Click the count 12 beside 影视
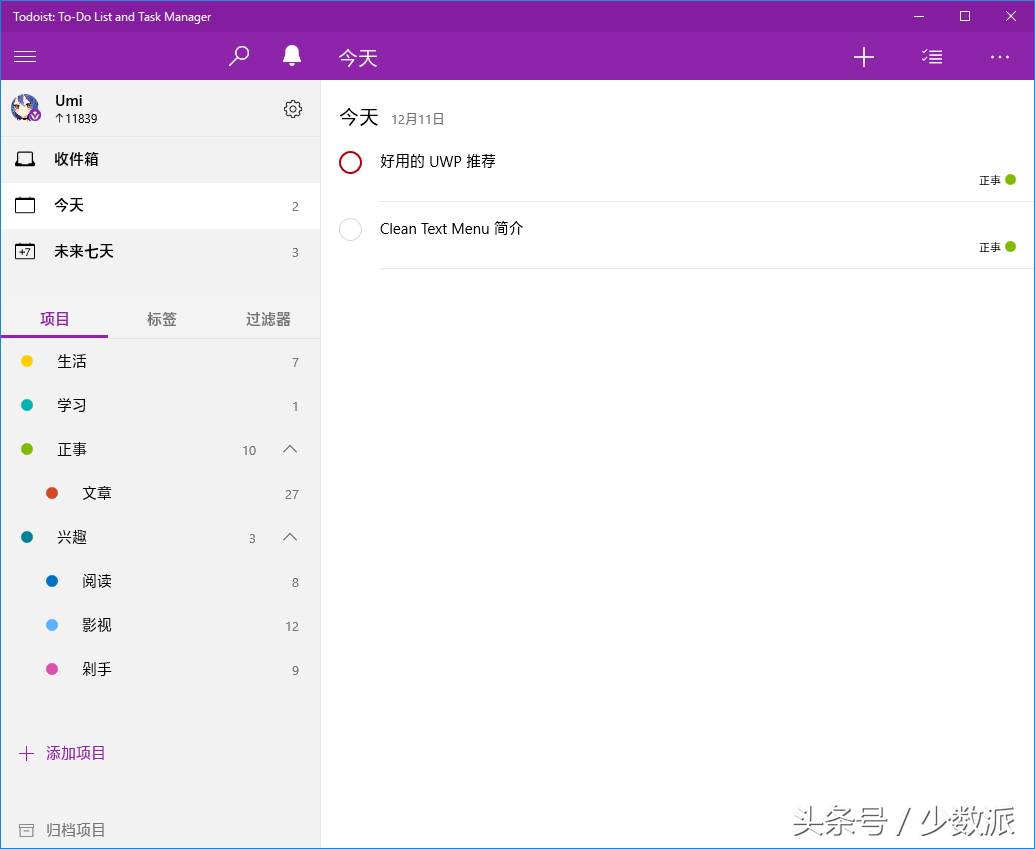This screenshot has width=1035, height=849. (292, 627)
